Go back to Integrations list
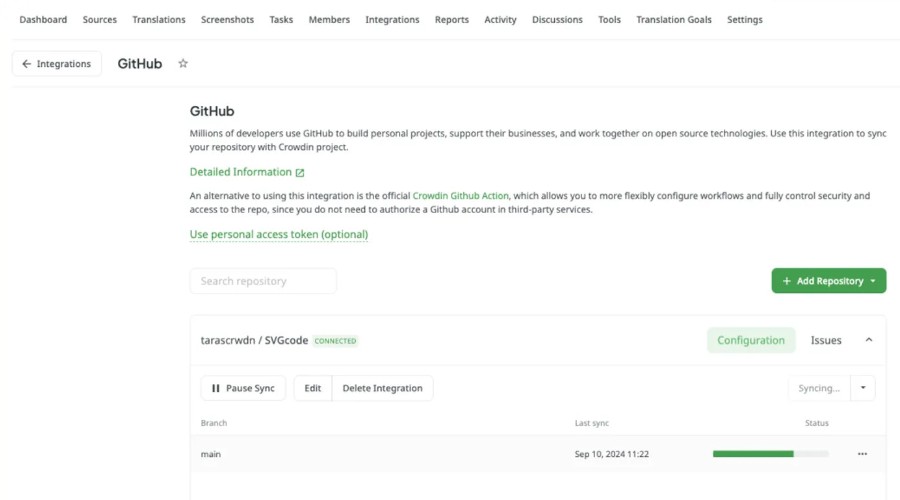 [56, 64]
